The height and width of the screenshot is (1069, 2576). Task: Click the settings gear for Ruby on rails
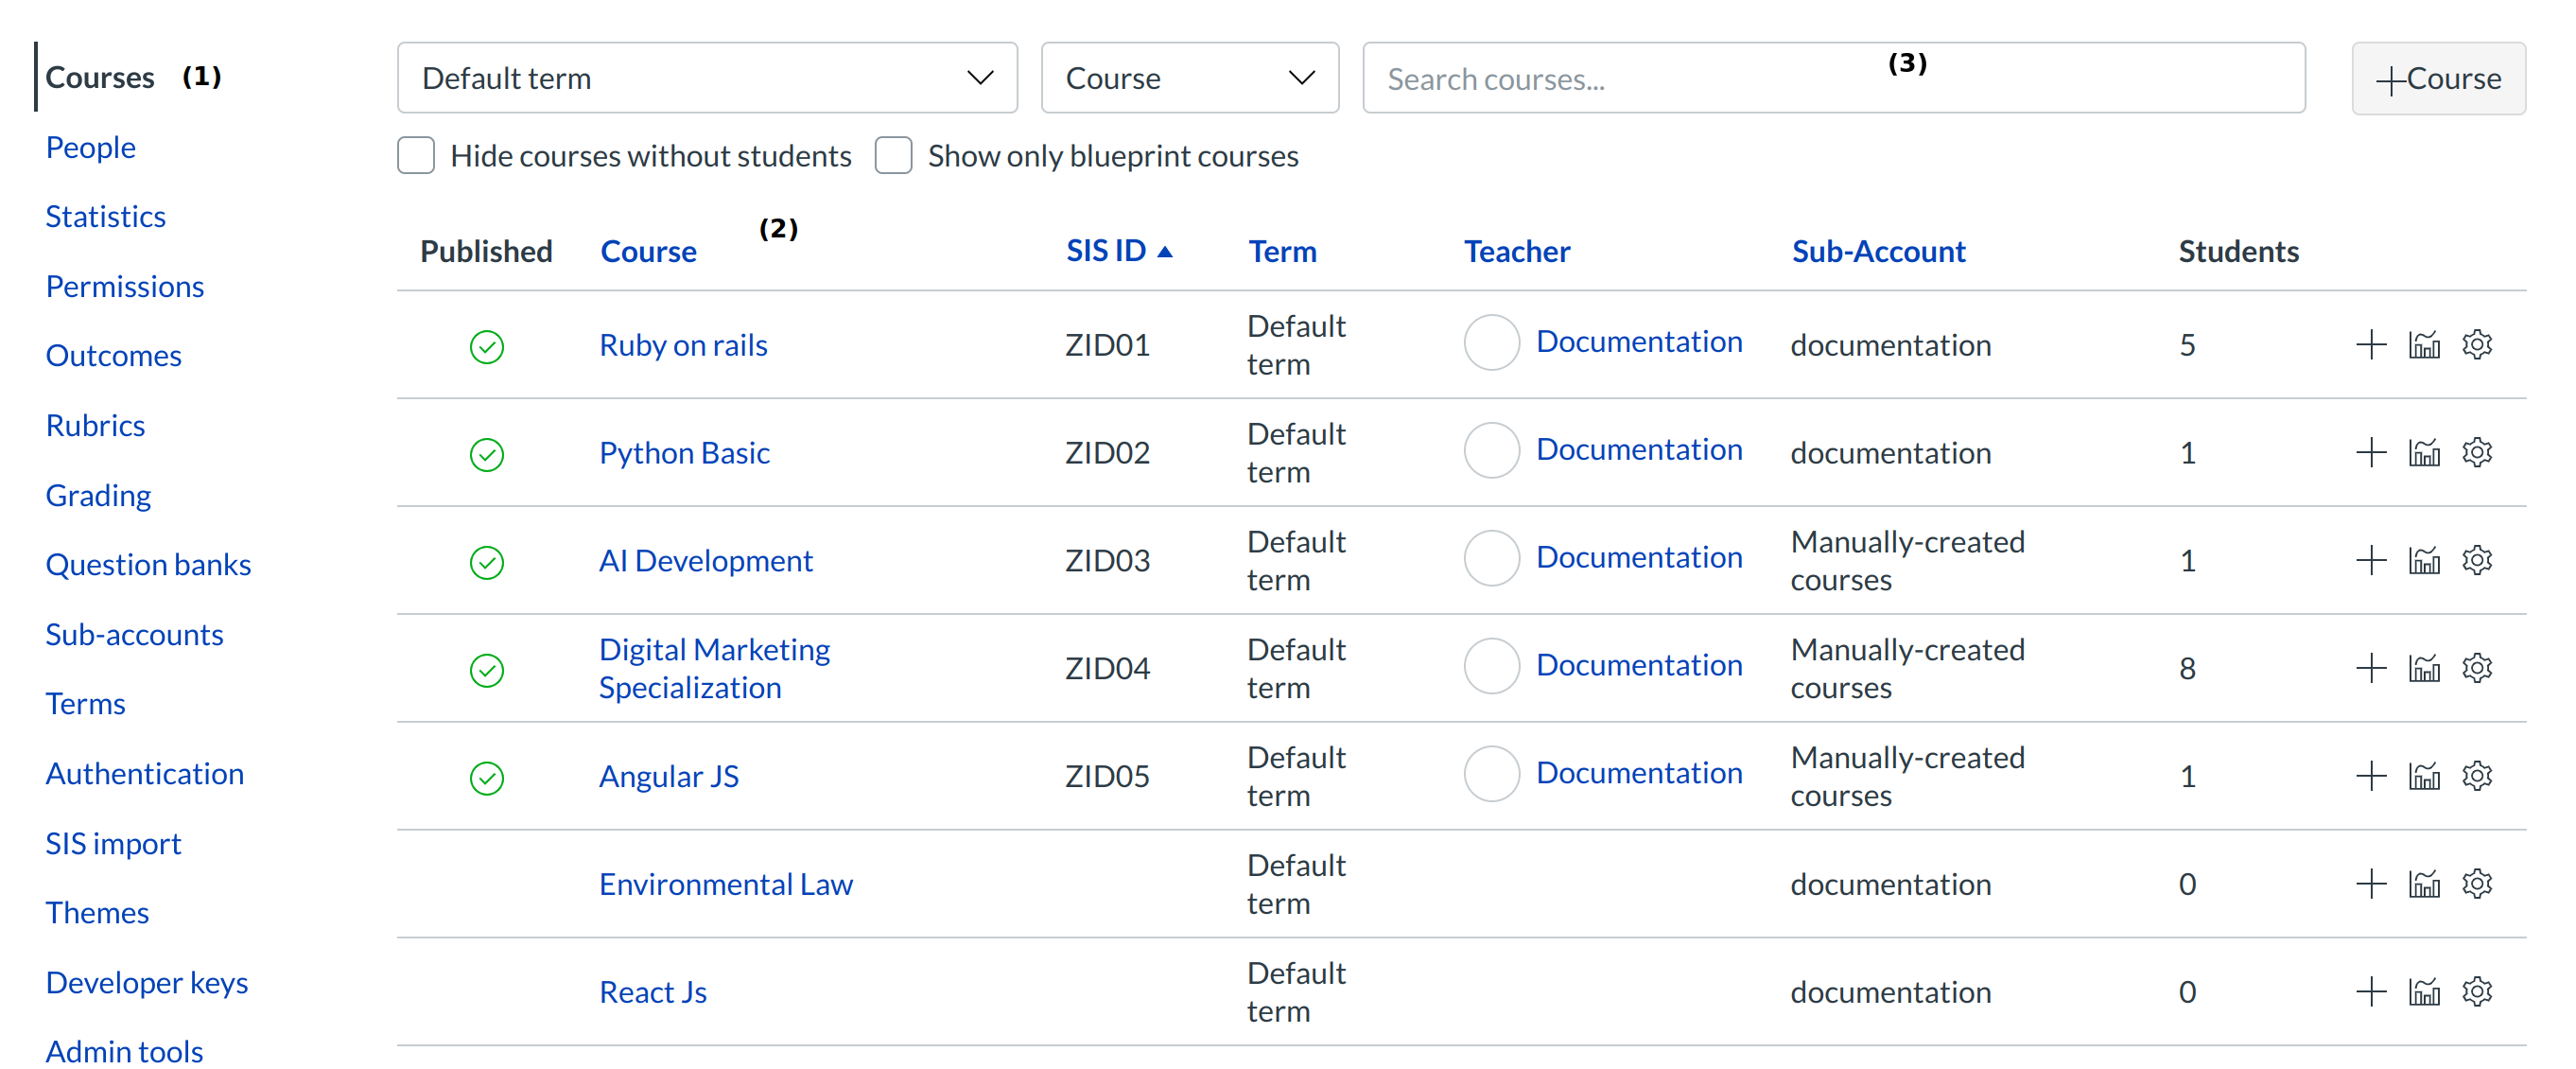coord(2476,344)
